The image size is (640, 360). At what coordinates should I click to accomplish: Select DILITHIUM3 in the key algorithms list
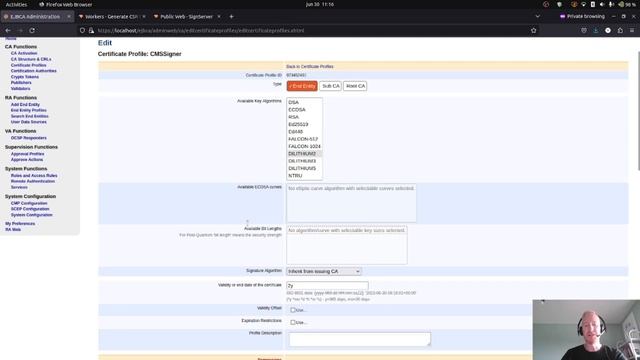[304, 161]
